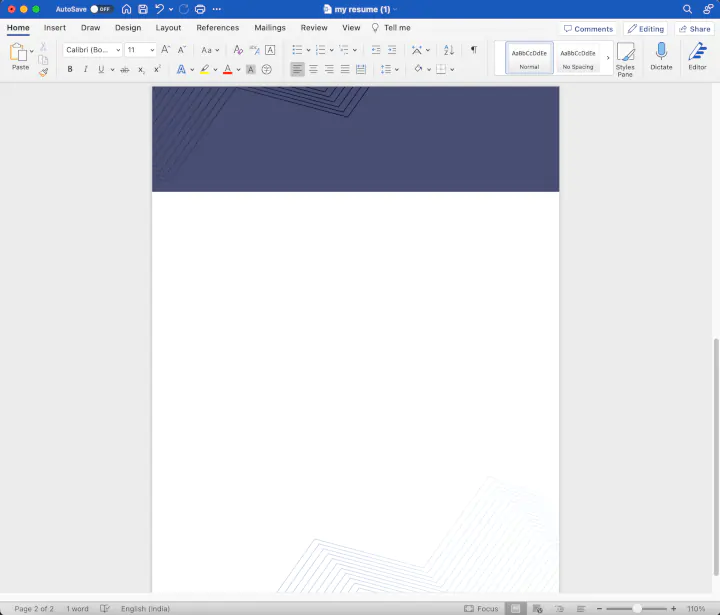Sort the selection alphabetically
The height and width of the screenshot is (615, 720).
pyautogui.click(x=449, y=50)
